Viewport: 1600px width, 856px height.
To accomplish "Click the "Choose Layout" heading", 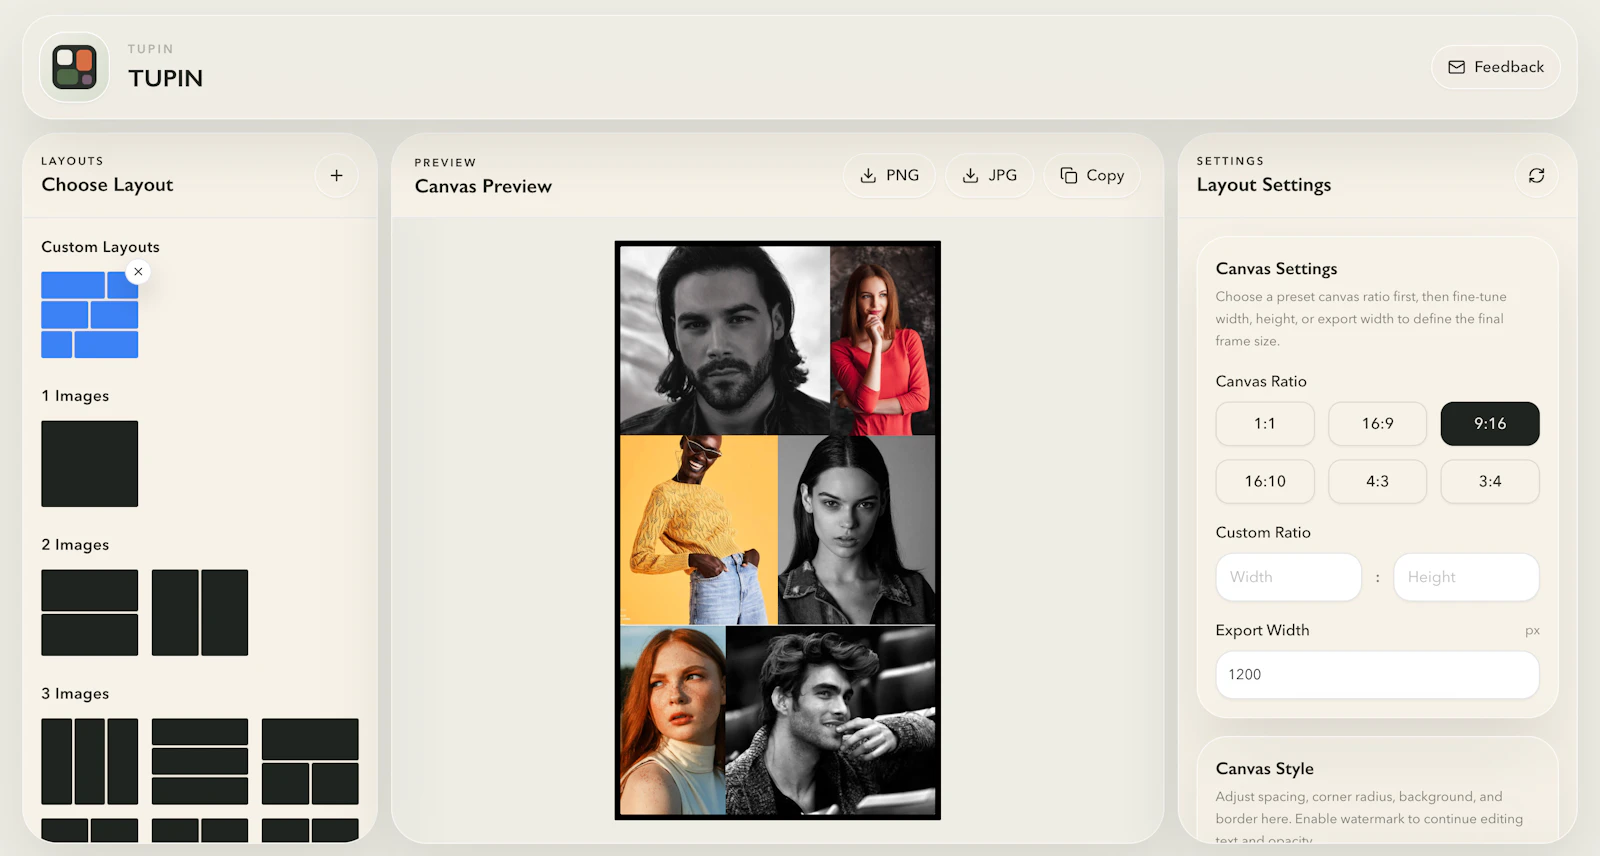I will tap(107, 185).
